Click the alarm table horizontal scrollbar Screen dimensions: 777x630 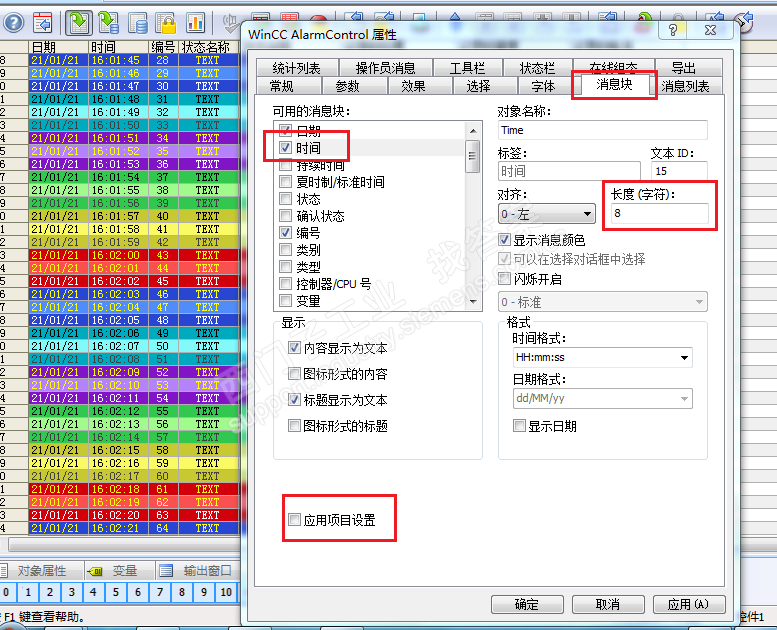click(x=124, y=545)
